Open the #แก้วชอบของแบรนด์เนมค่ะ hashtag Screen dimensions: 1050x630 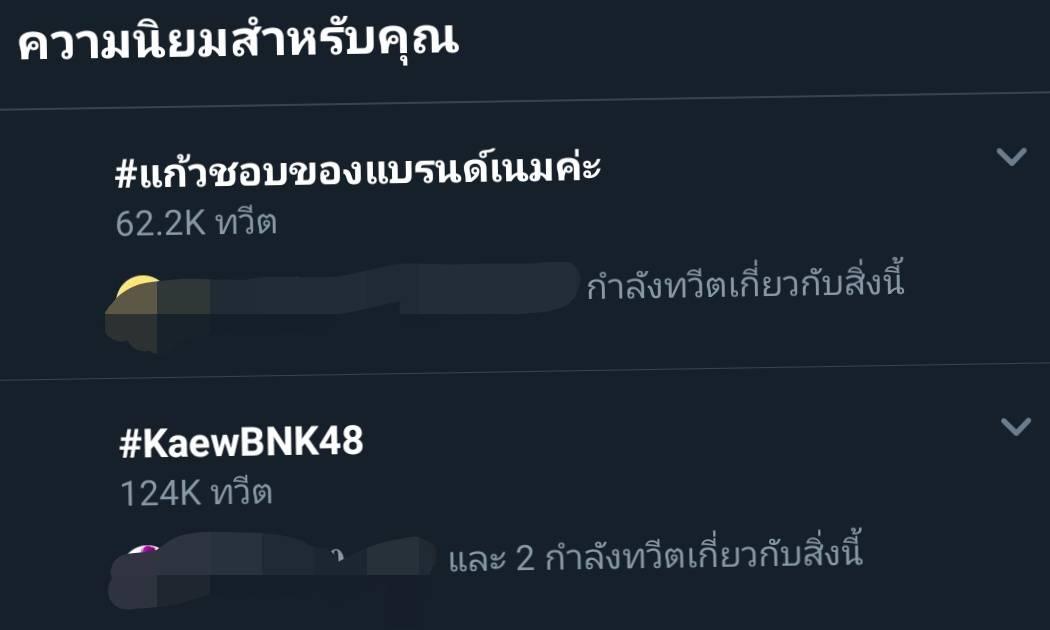(358, 169)
